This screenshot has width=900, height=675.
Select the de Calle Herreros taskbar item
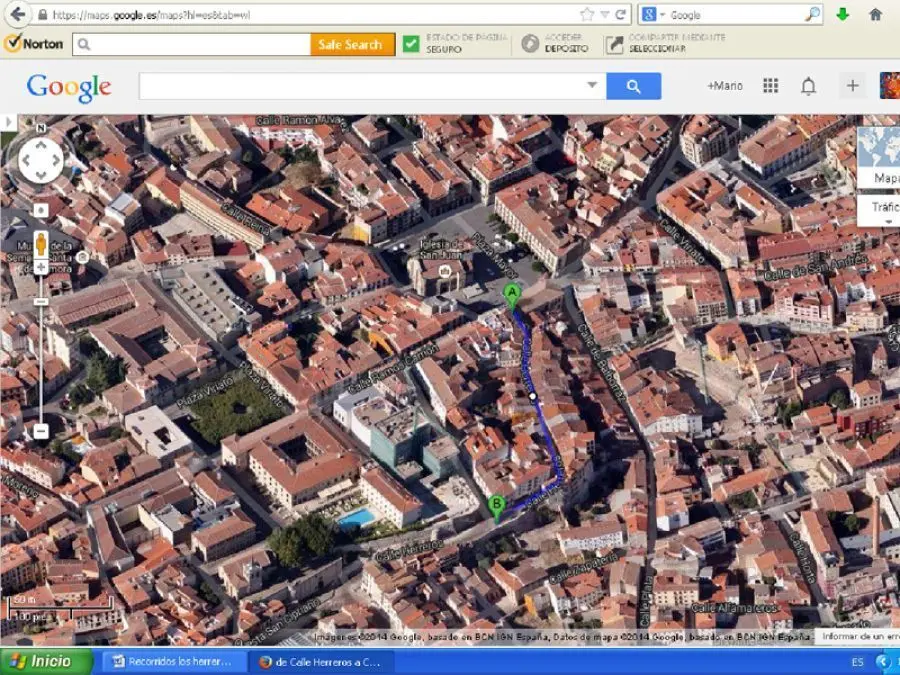click(322, 662)
